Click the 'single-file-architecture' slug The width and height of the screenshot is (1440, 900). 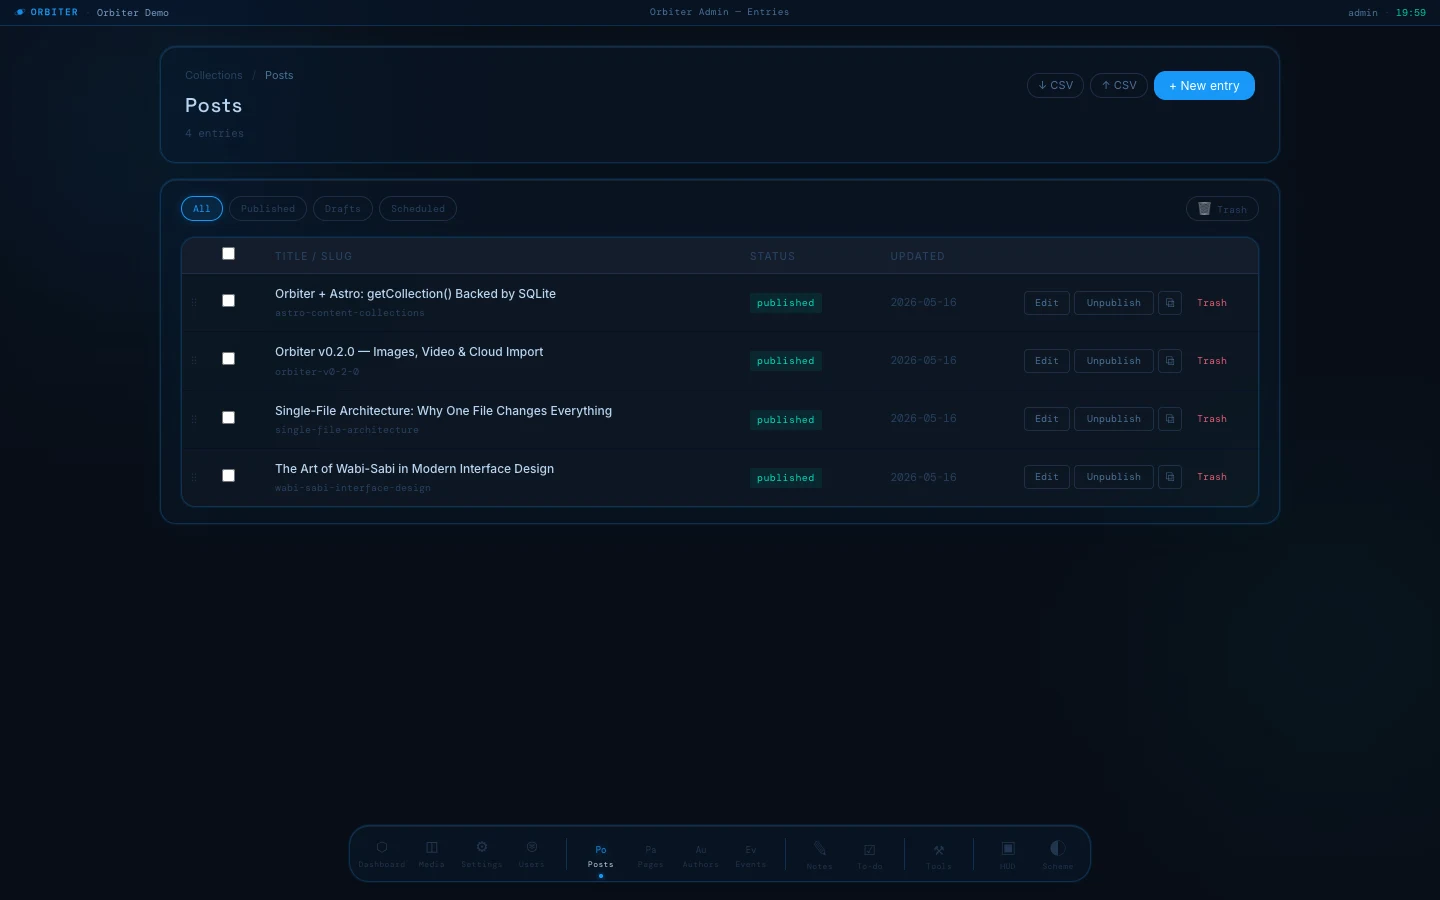[x=347, y=430]
